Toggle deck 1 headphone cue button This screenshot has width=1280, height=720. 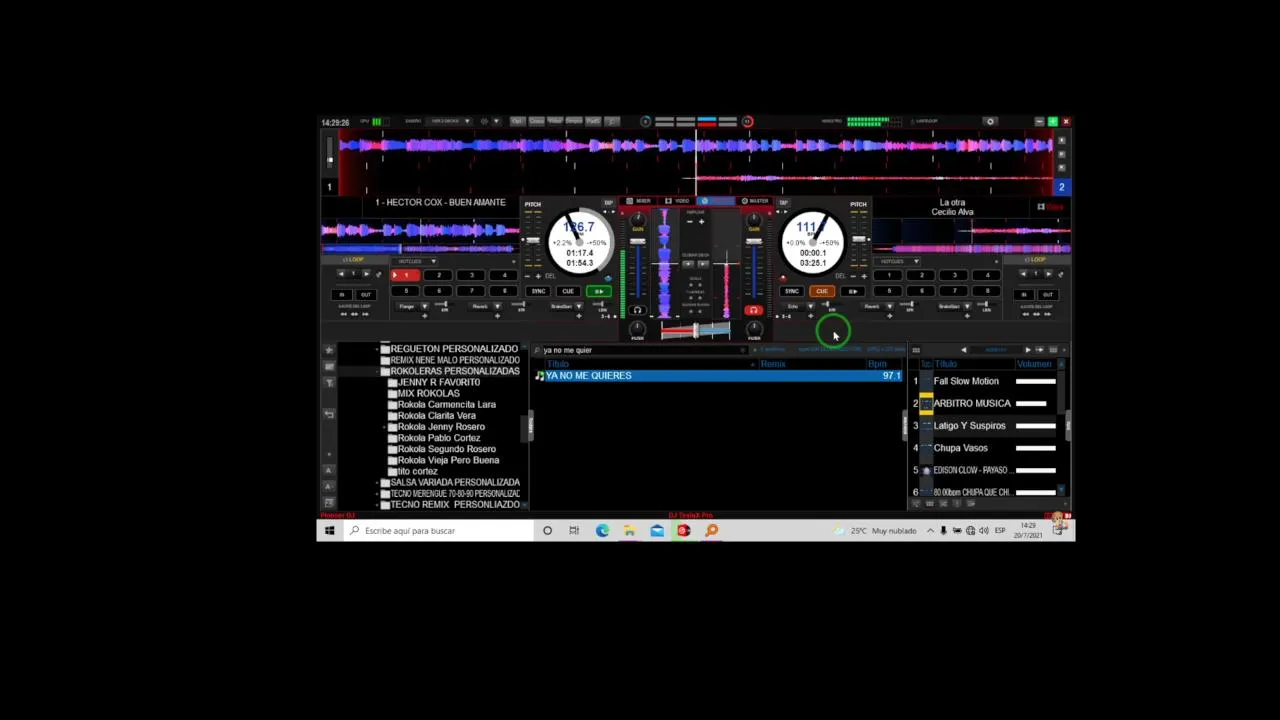[637, 310]
